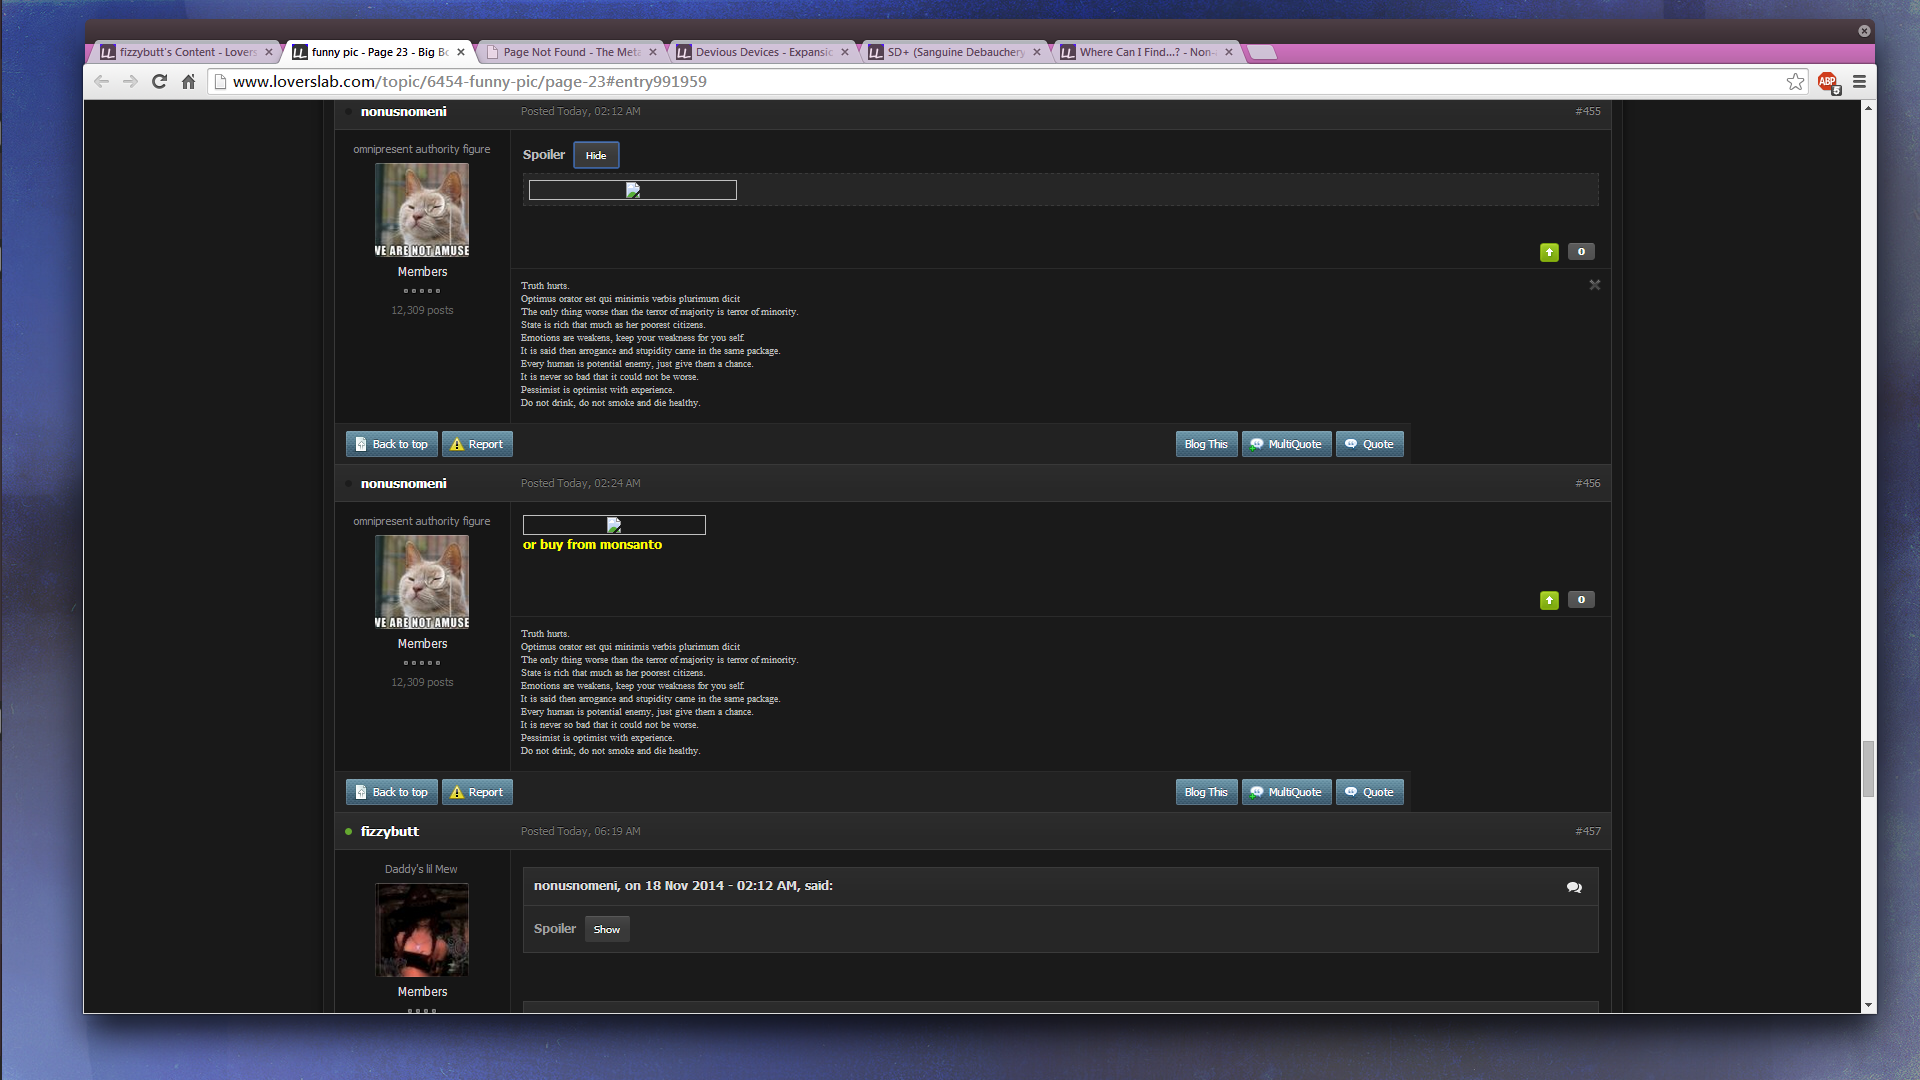Upvote post #455 with green arrow
Screen dimensions: 1920x1080
pyautogui.click(x=1549, y=252)
